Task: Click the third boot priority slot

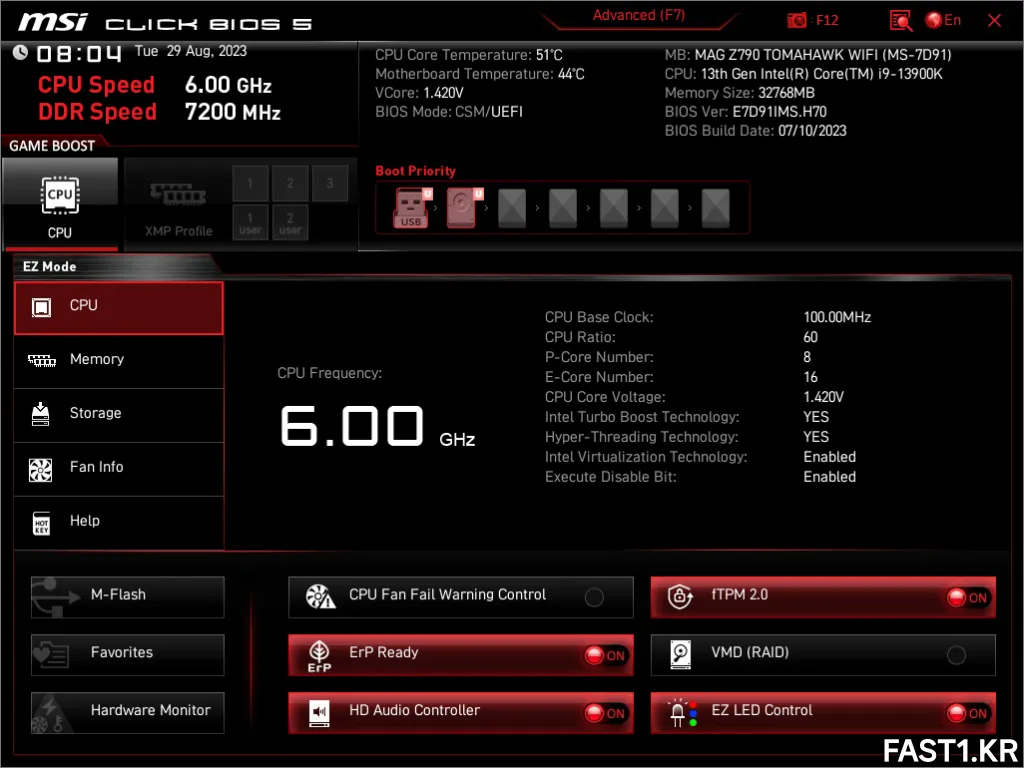Action: click(x=512, y=208)
